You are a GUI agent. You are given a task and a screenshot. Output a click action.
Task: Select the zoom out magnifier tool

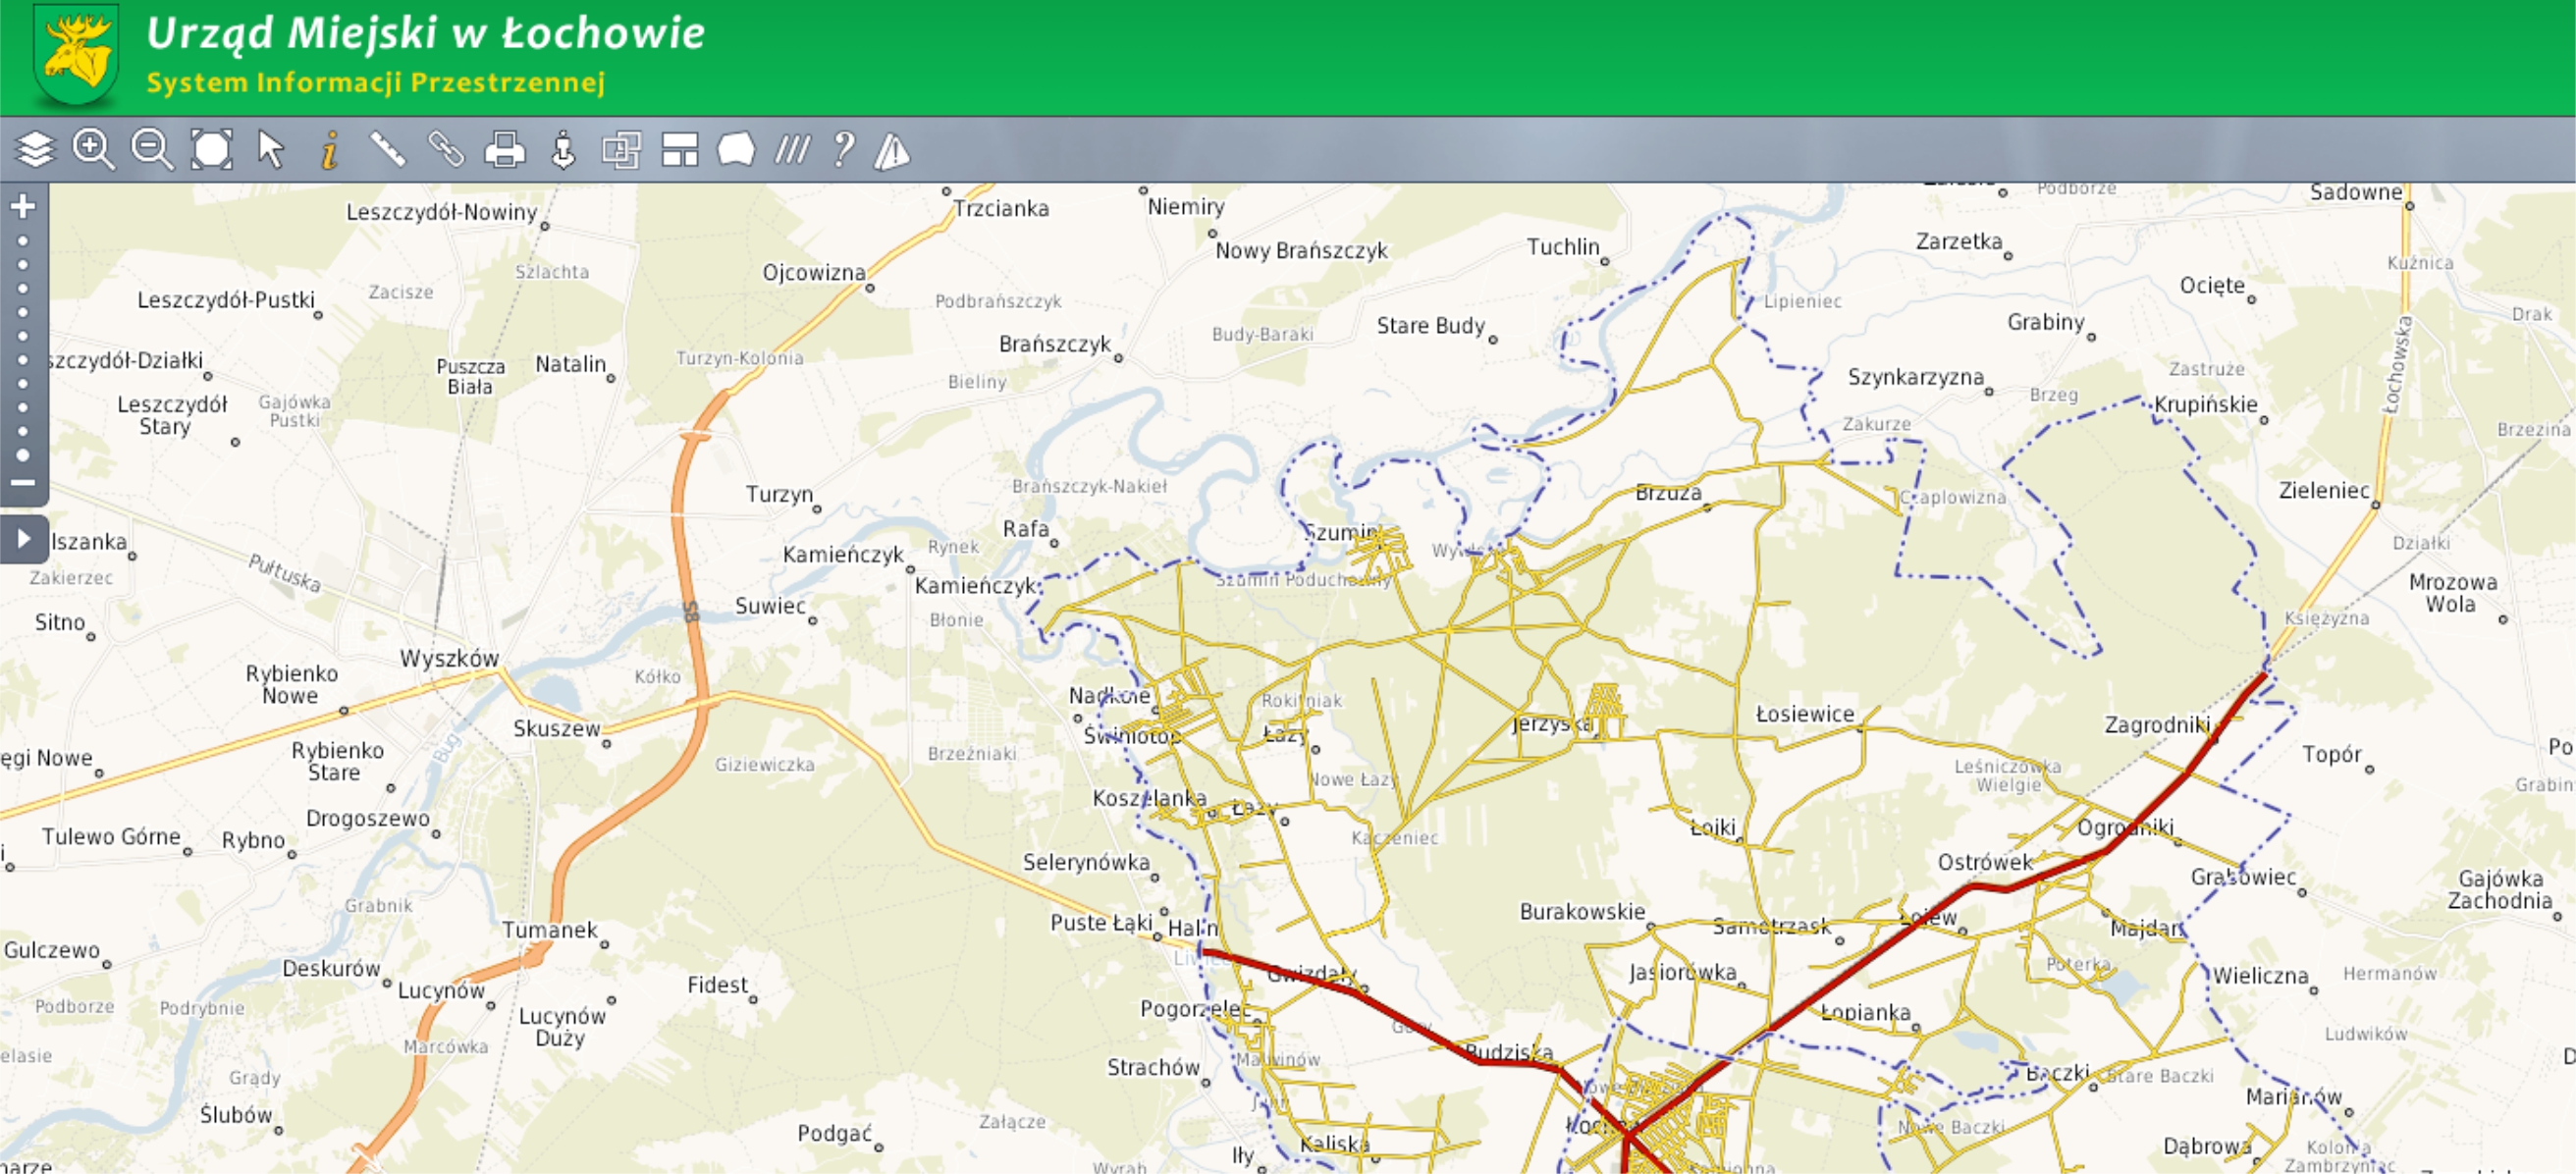click(x=152, y=150)
